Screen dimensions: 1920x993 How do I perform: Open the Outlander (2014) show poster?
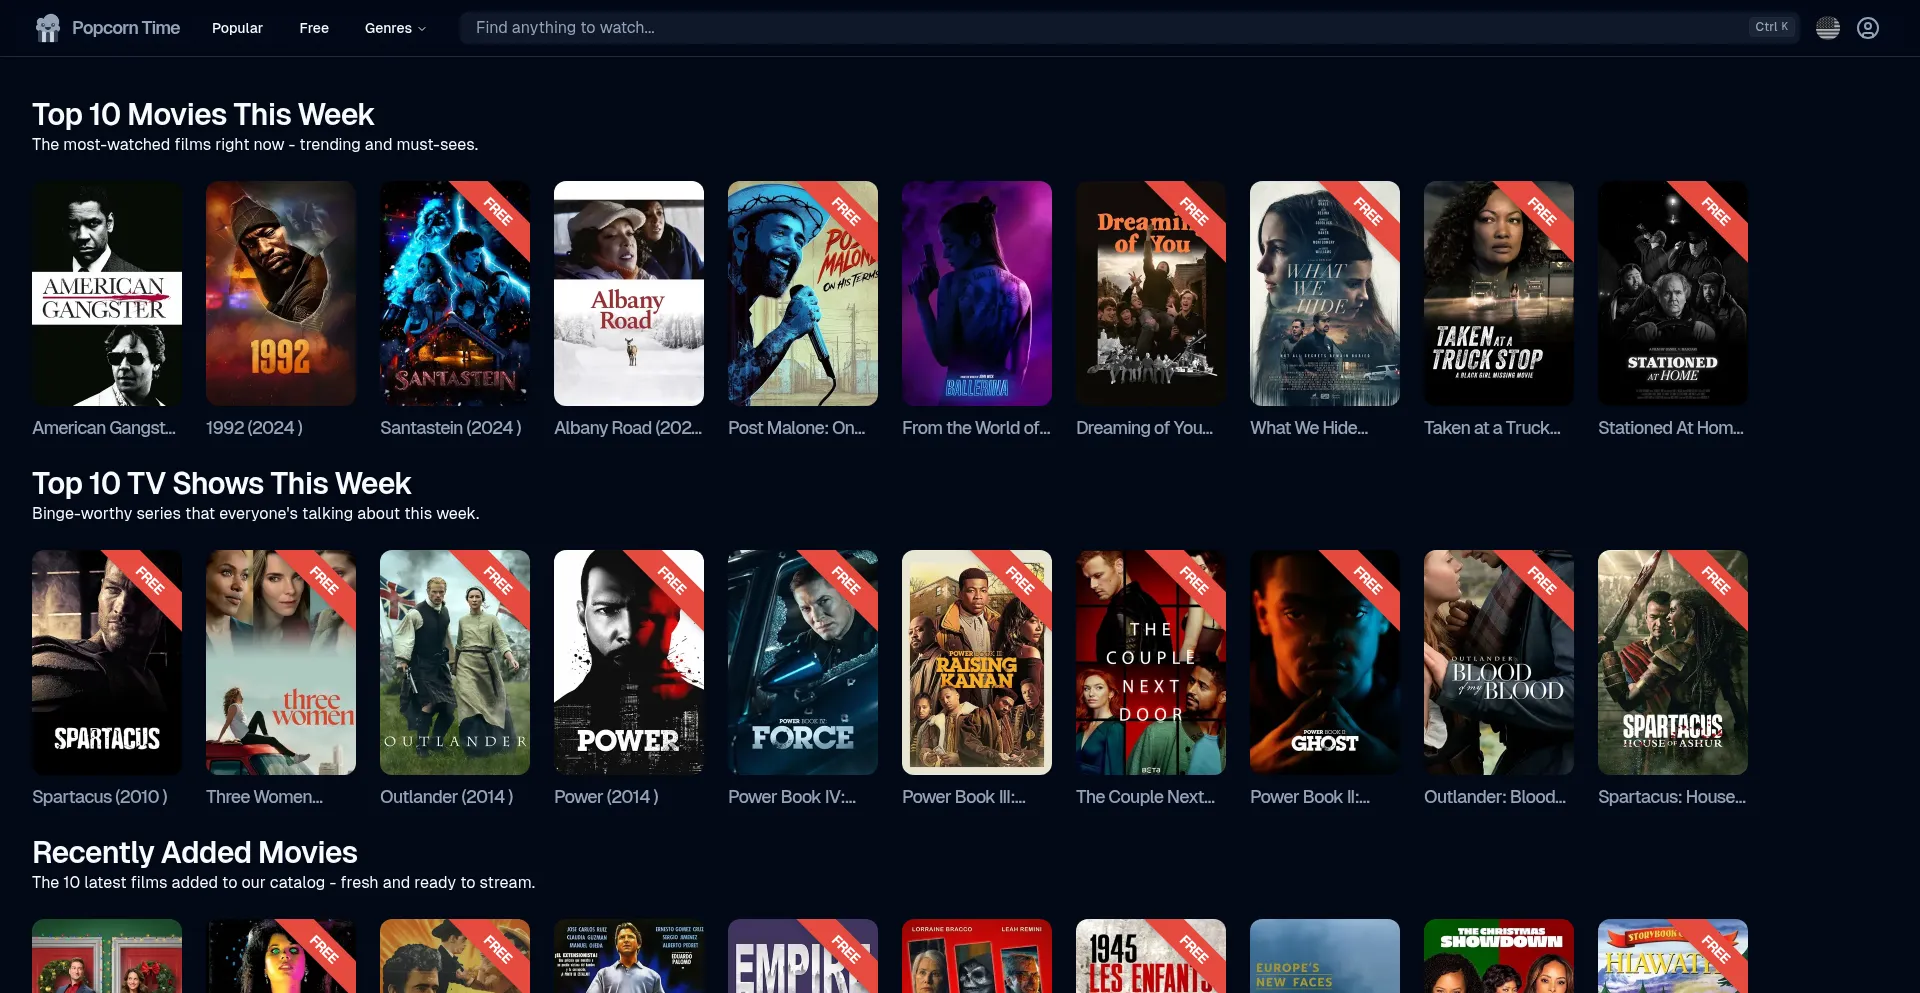click(454, 662)
